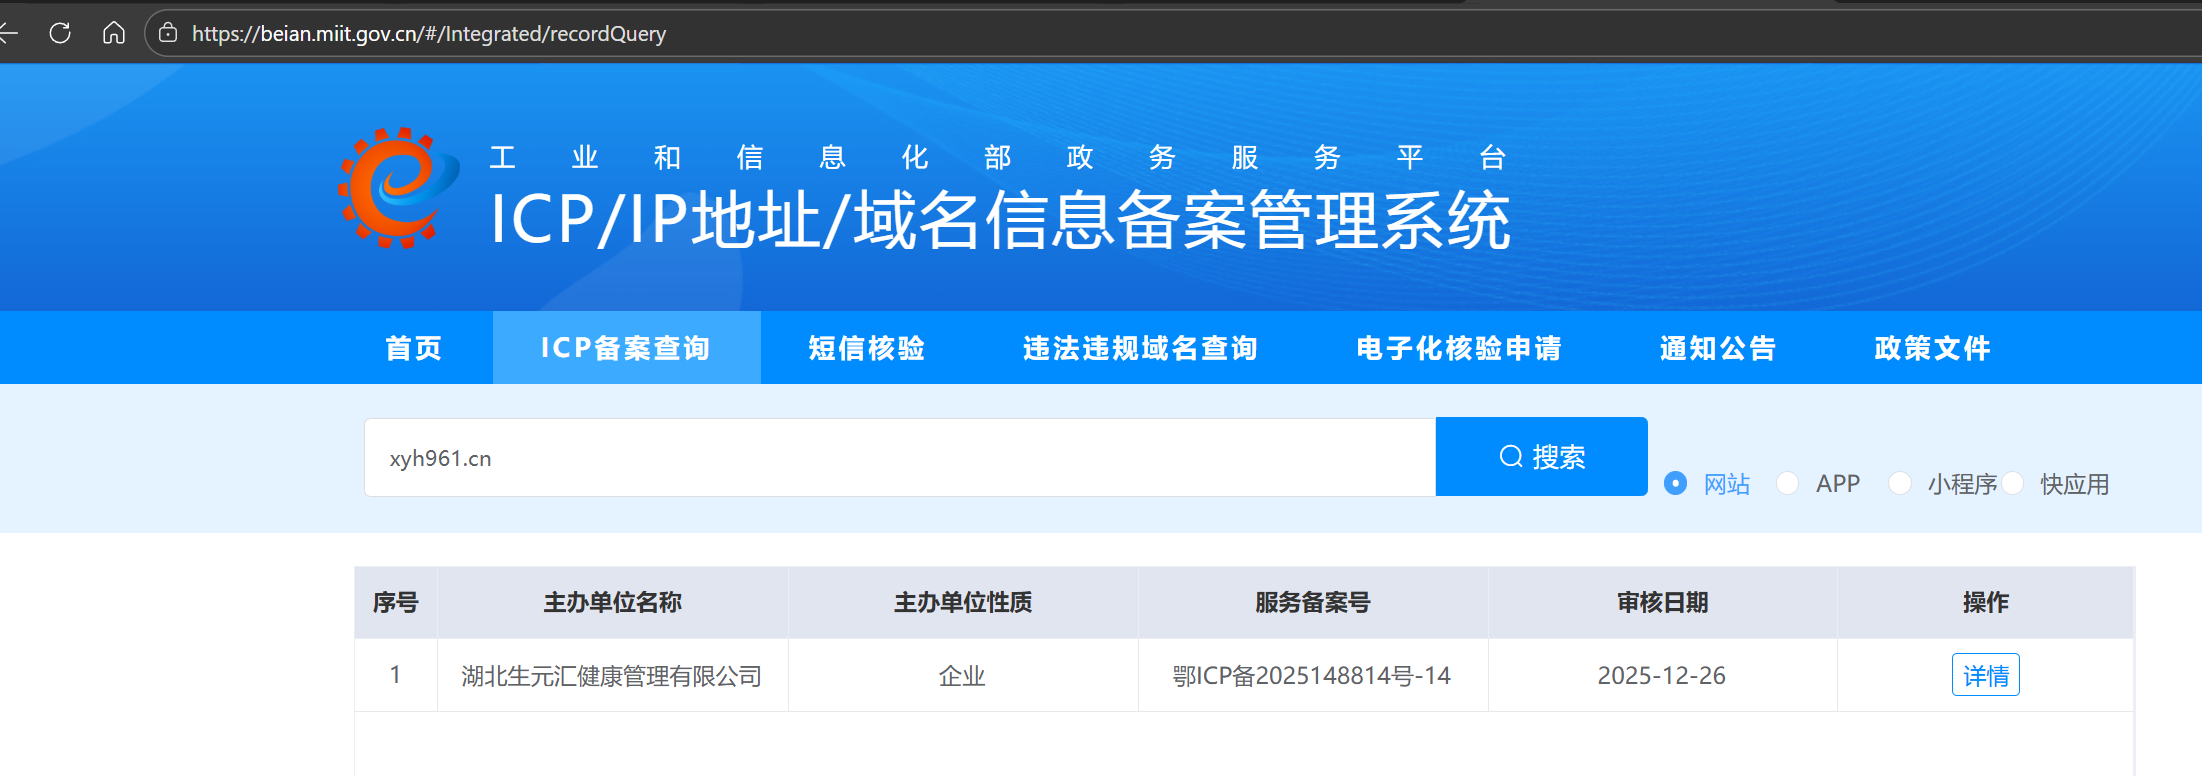The image size is (2202, 776).
Task: Open the 首页 nav item
Action: [414, 348]
